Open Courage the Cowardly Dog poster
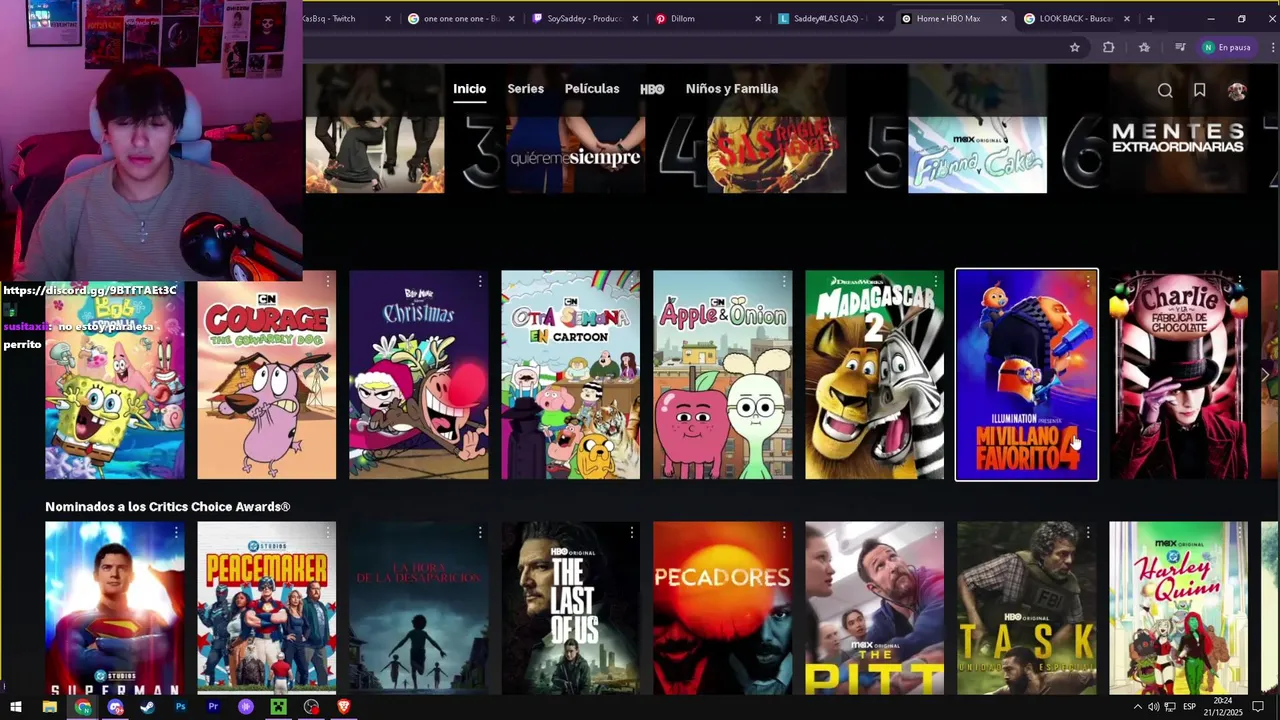Screen dimensions: 1280x720 [267, 375]
